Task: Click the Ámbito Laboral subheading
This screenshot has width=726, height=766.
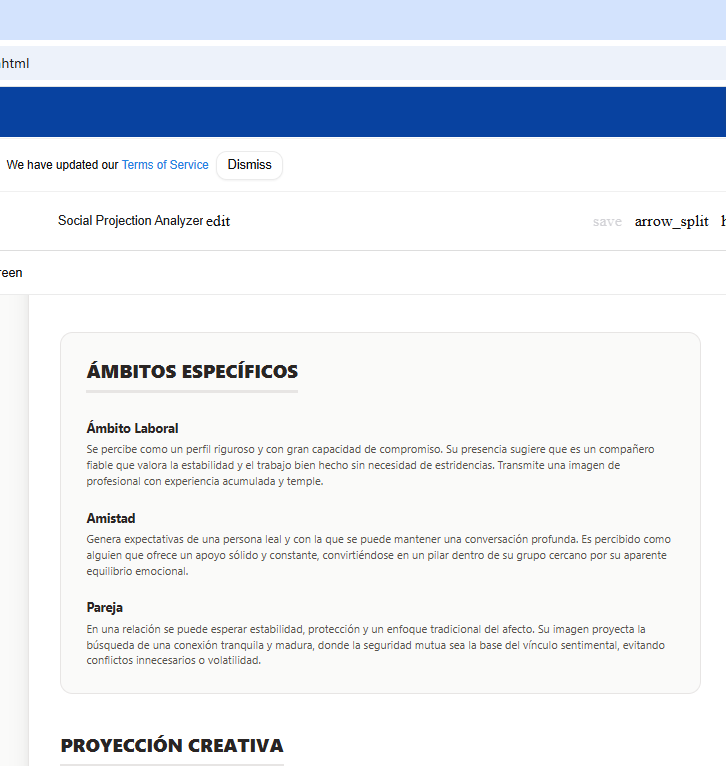Action: pyautogui.click(x=132, y=428)
